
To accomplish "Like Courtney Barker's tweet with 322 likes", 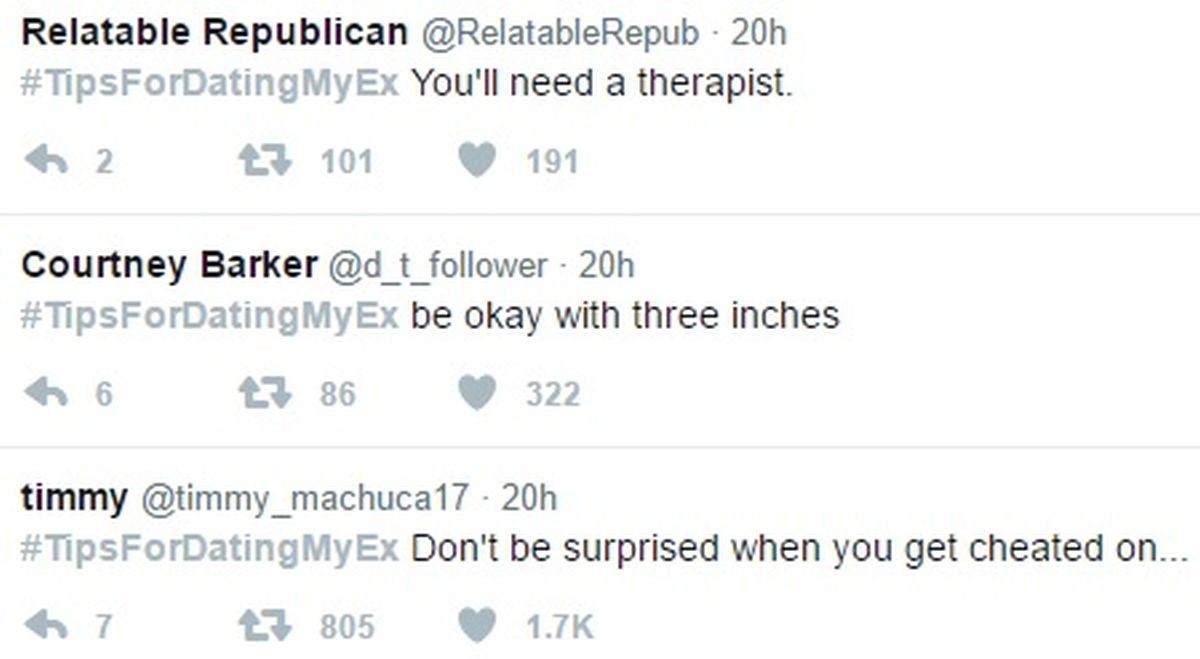I will [x=477, y=393].
